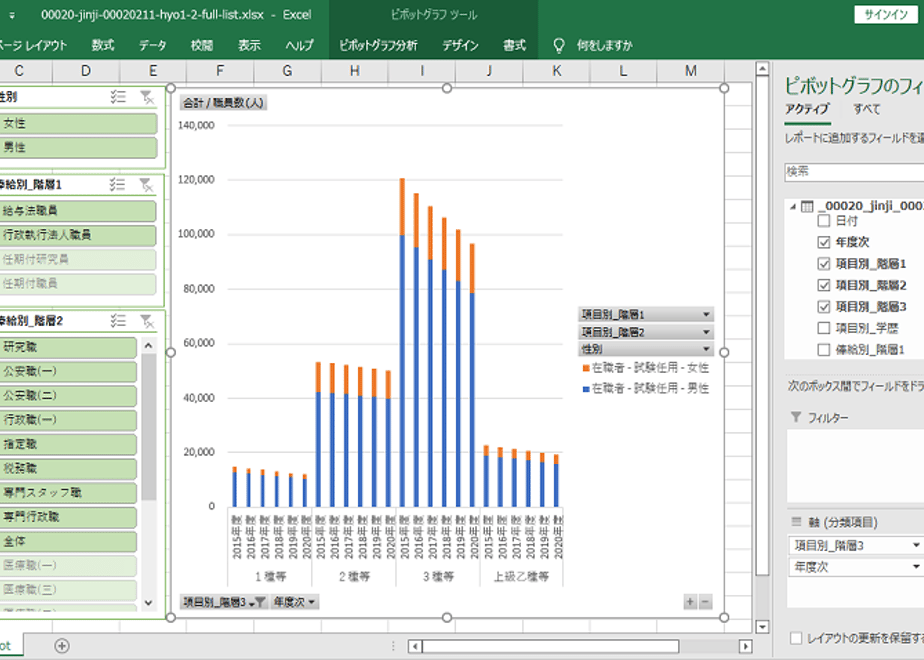Select 専門スタッフ職 slicer item
924x660 pixels.
tap(68, 493)
